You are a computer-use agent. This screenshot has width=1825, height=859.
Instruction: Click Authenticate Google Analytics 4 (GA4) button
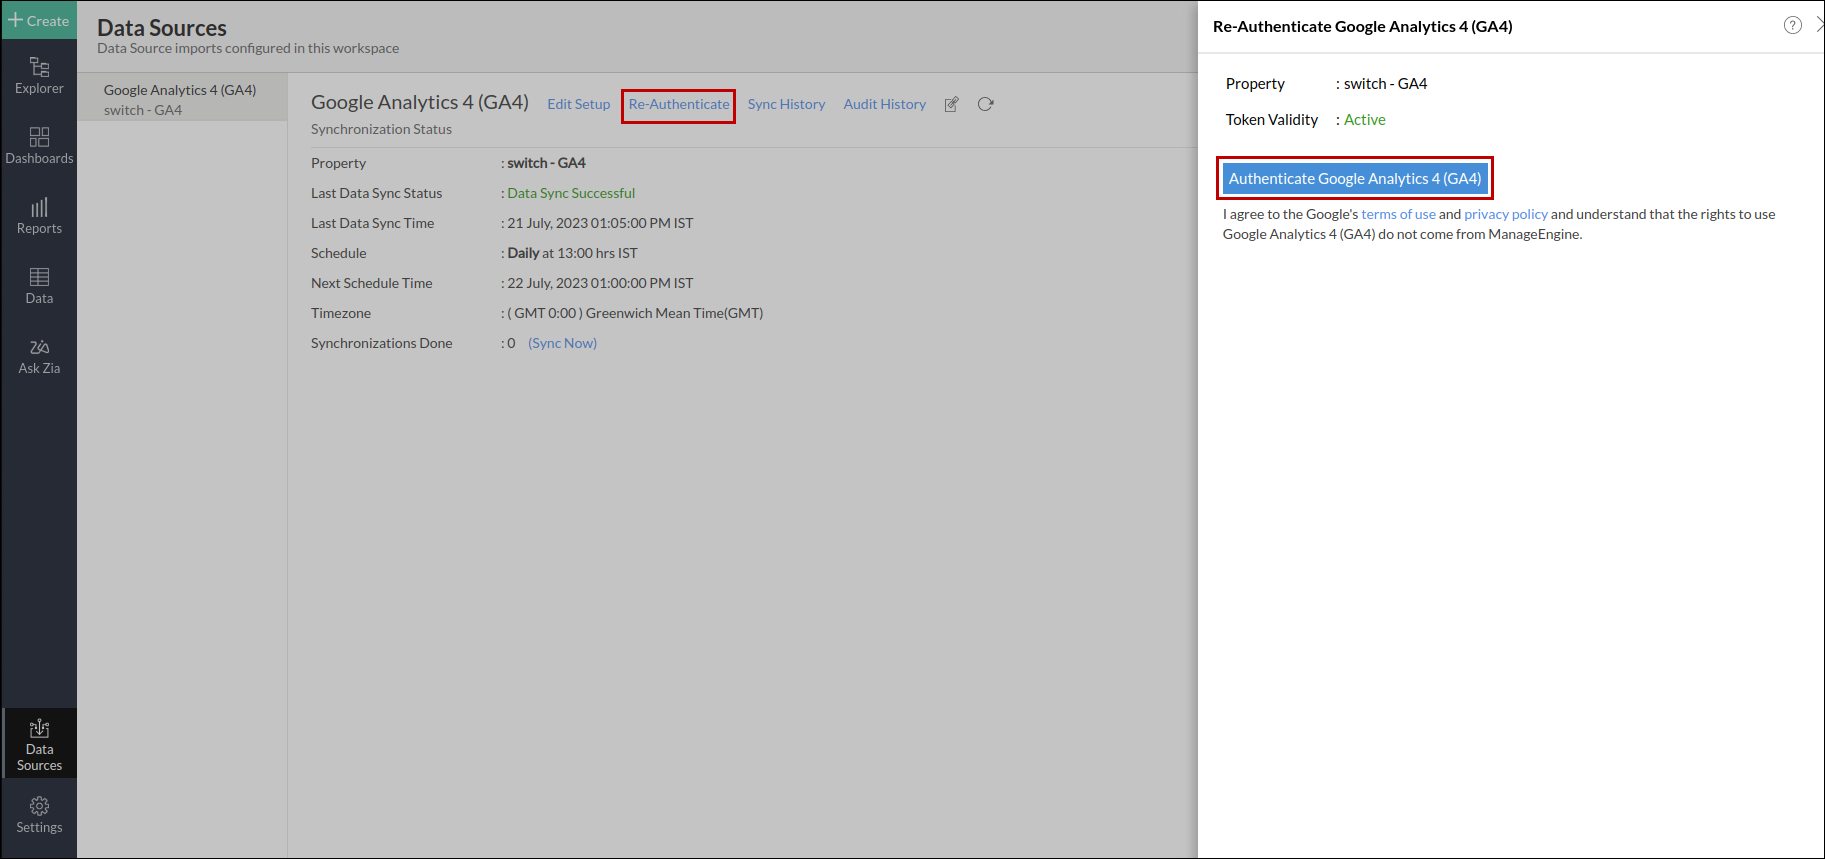pyautogui.click(x=1354, y=179)
